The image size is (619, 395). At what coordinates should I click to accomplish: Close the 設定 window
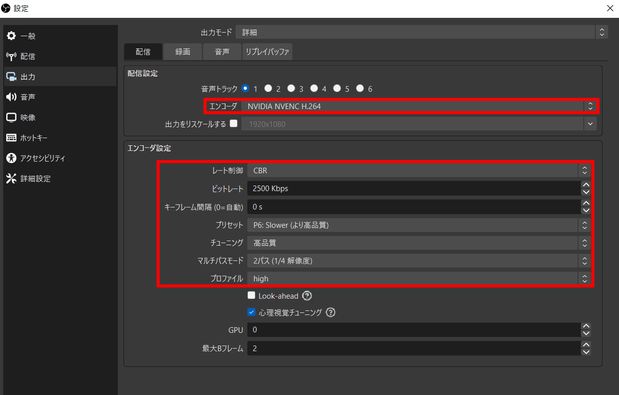610,8
